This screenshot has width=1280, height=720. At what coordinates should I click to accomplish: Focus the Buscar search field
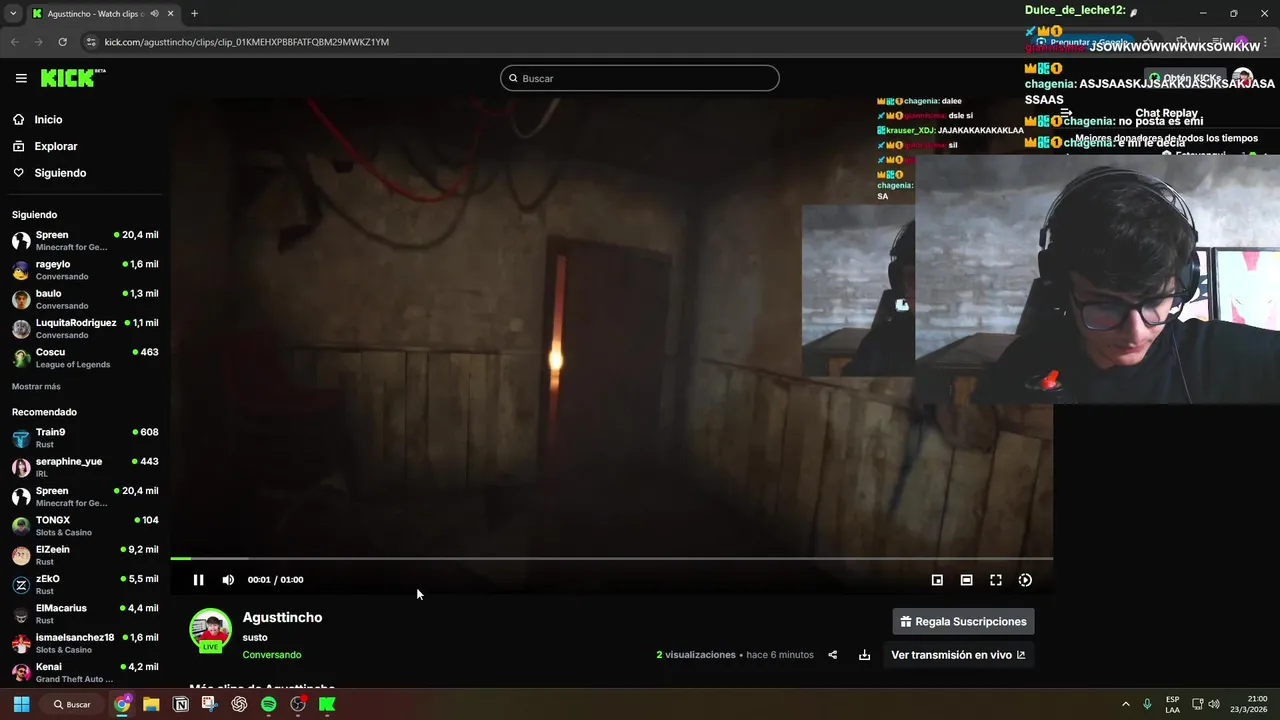click(x=640, y=78)
